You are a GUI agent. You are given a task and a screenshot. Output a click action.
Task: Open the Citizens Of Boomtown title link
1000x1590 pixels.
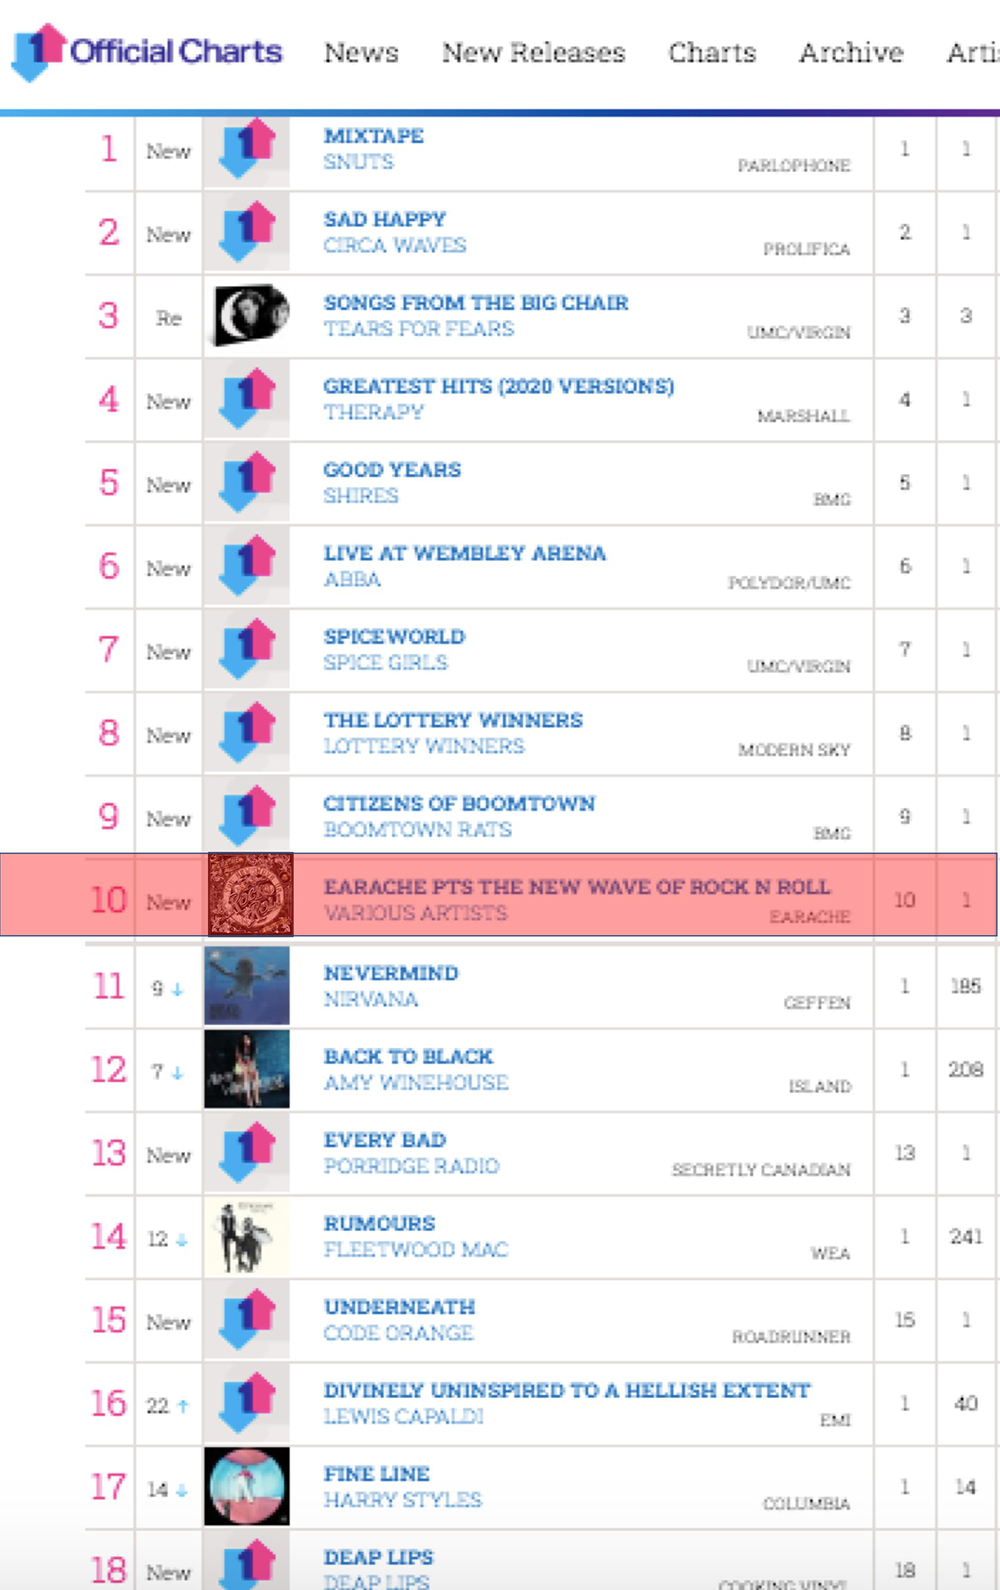point(459,803)
